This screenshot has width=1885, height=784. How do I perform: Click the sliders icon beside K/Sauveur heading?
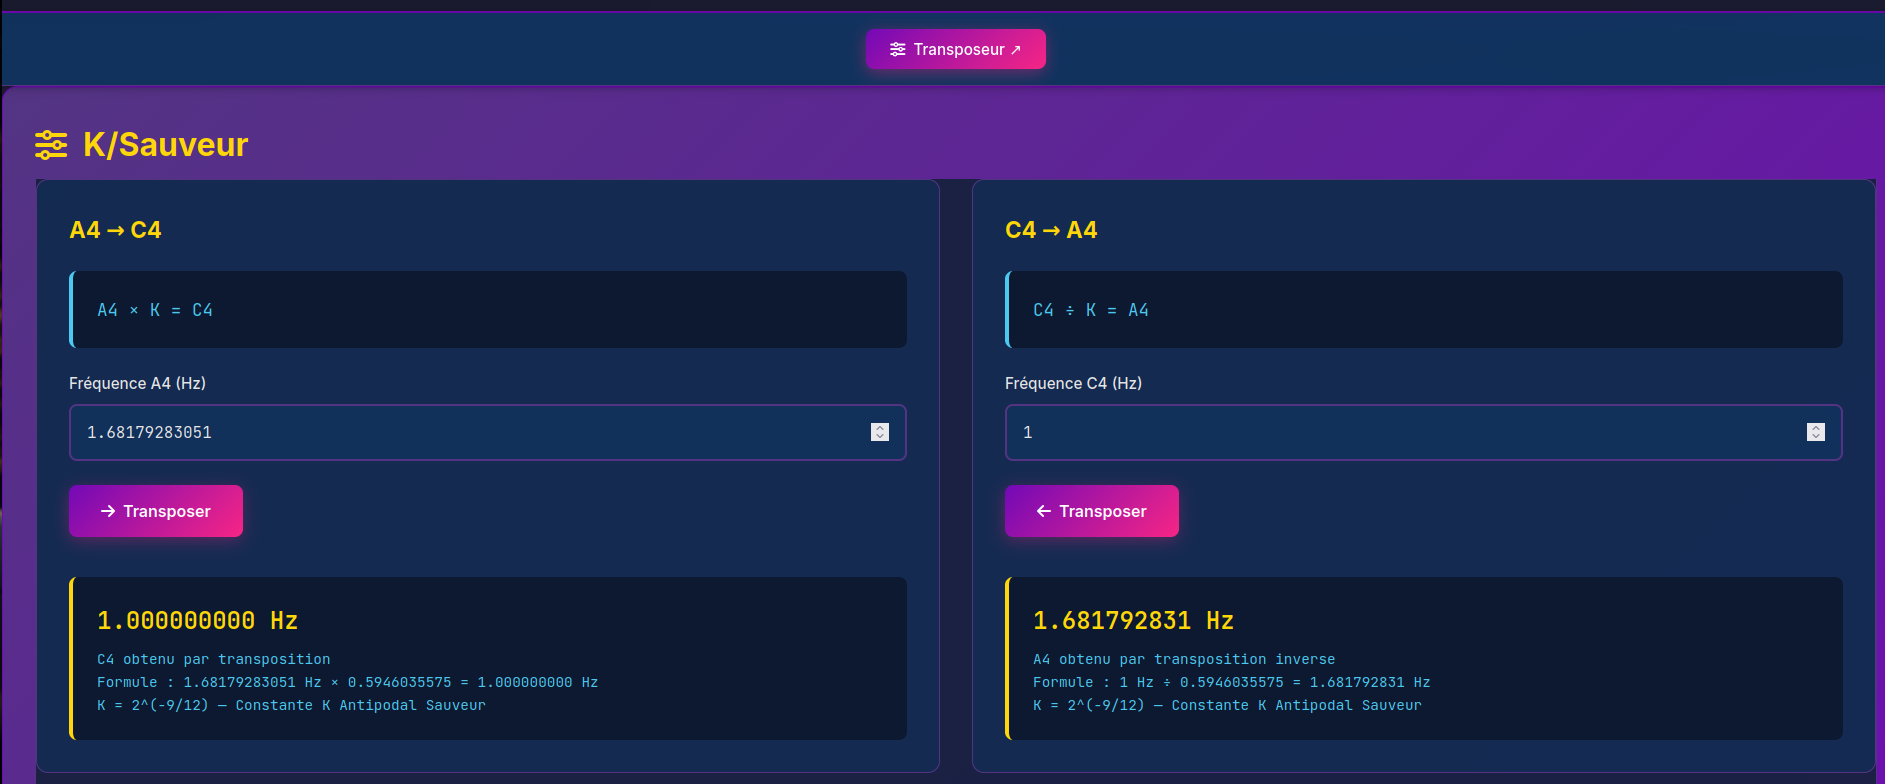tap(51, 145)
